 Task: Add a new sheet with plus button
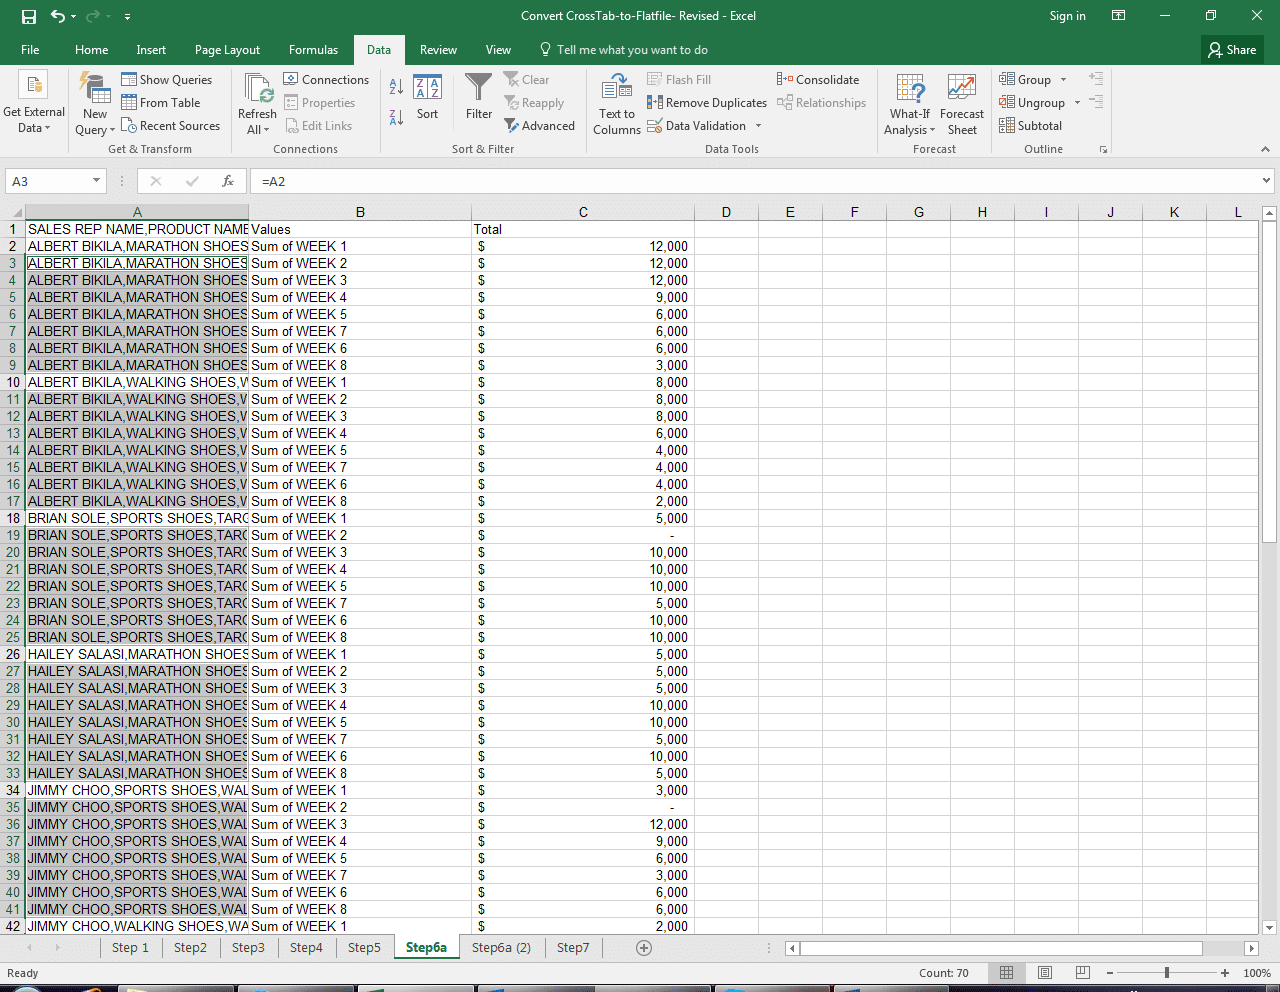click(644, 948)
